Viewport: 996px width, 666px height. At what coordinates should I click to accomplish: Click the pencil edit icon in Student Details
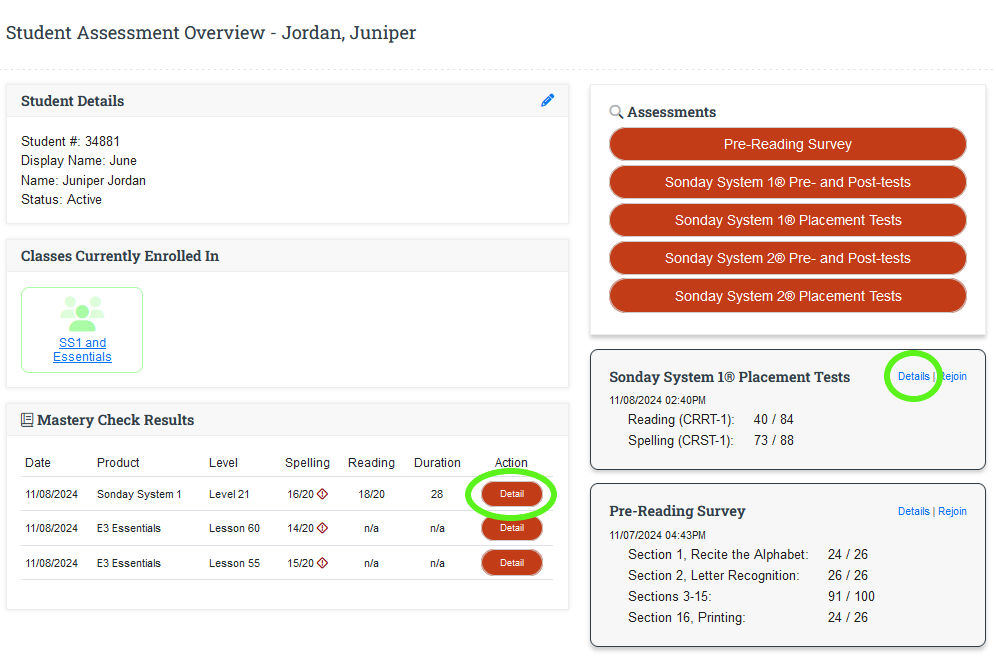pyautogui.click(x=547, y=100)
